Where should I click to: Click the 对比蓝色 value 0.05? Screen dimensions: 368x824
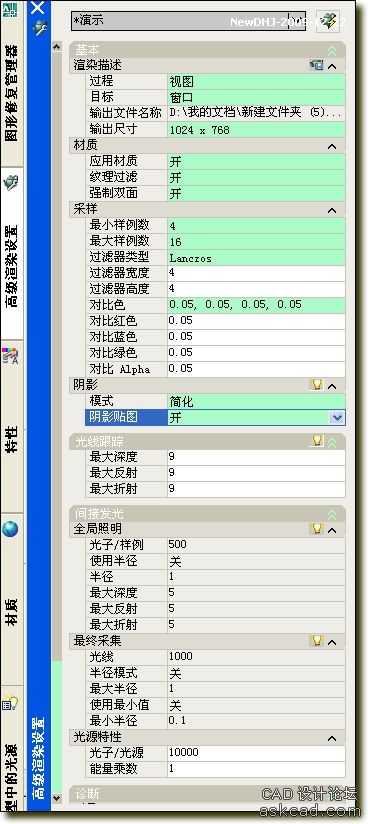[256, 337]
